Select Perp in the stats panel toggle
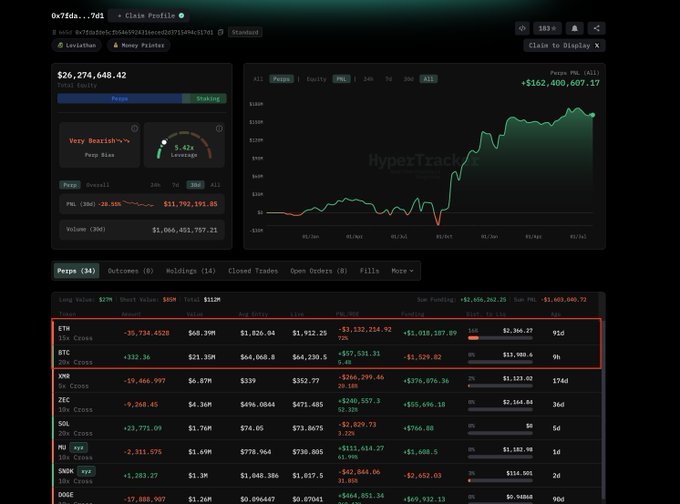This screenshot has height=504, width=680. tap(70, 185)
